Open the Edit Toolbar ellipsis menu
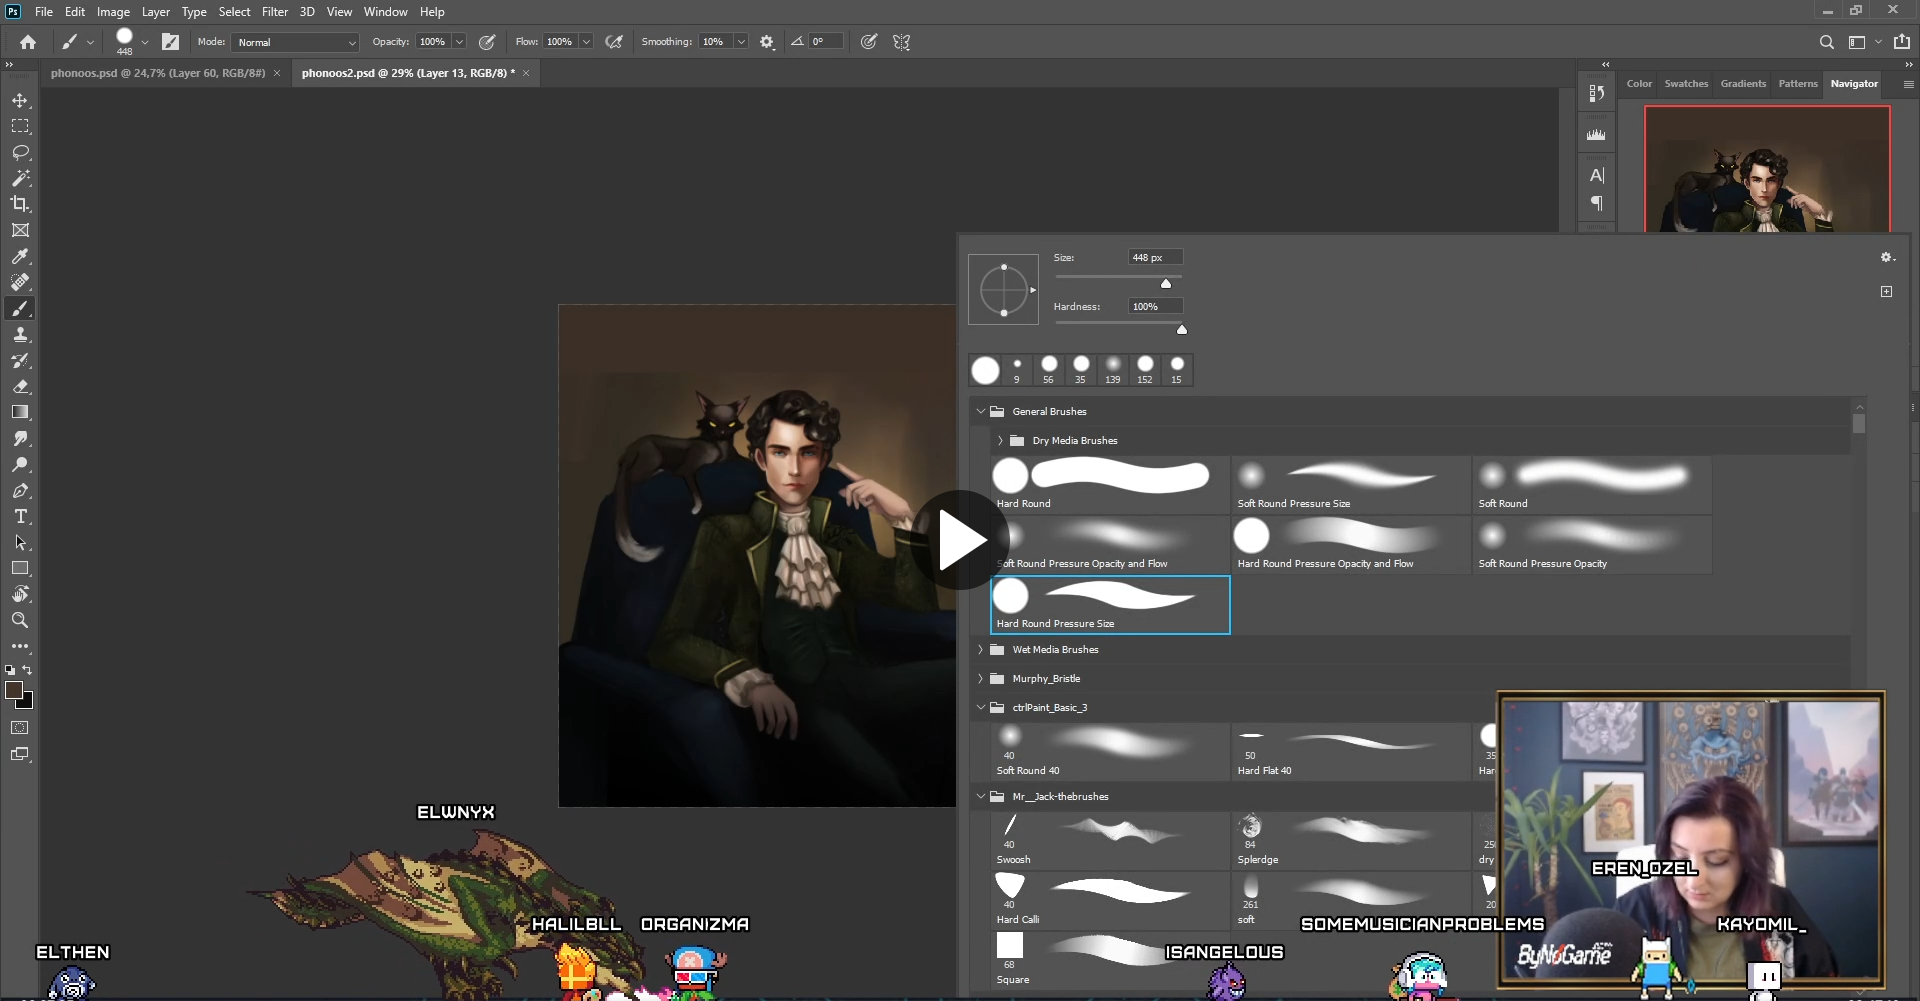The height and width of the screenshot is (1001, 1920). [20, 646]
